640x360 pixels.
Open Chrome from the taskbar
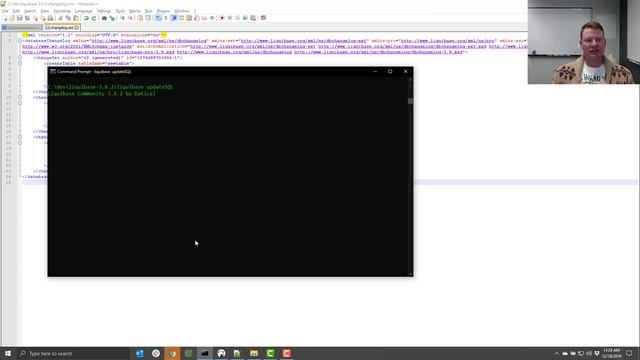coord(172,353)
